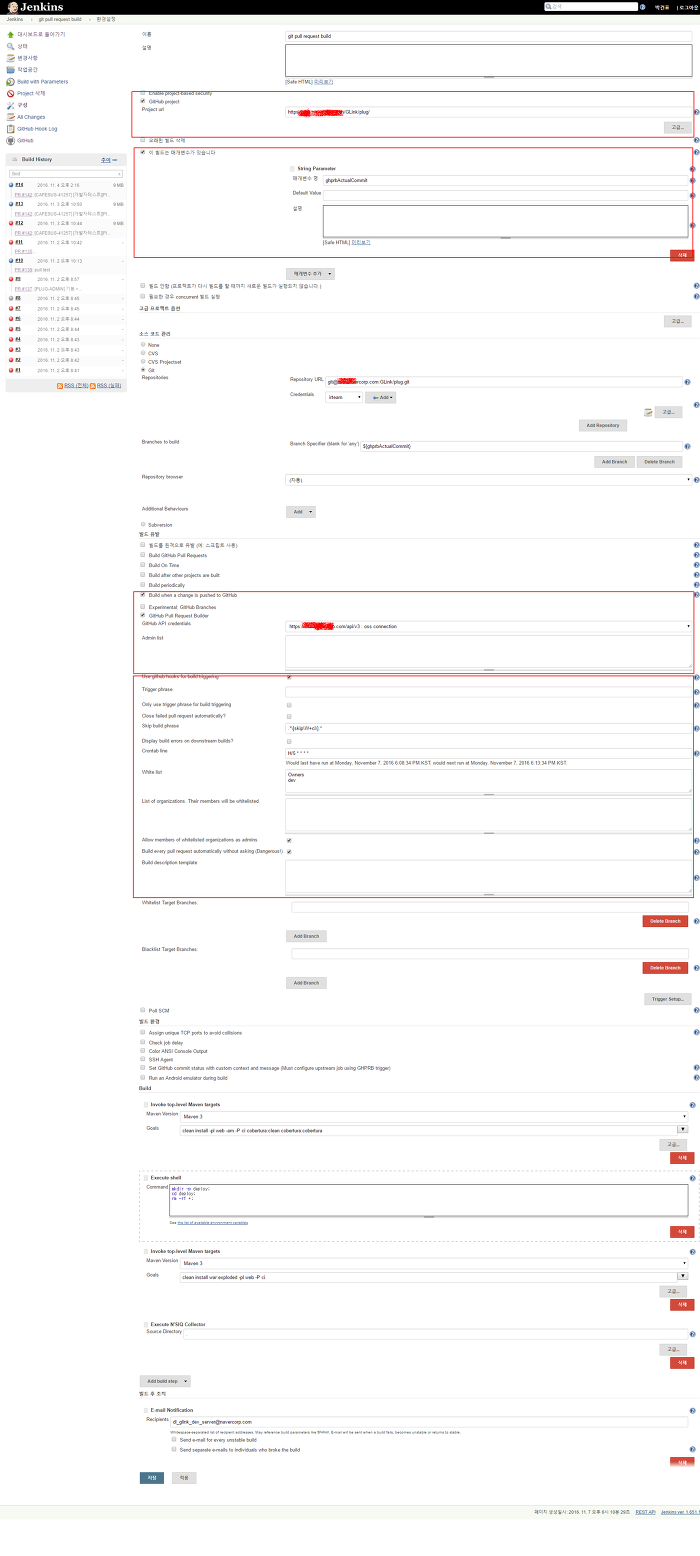Click help icon beside Repository URL field
Viewport: 700px width, 1556px height.
[x=687, y=382]
